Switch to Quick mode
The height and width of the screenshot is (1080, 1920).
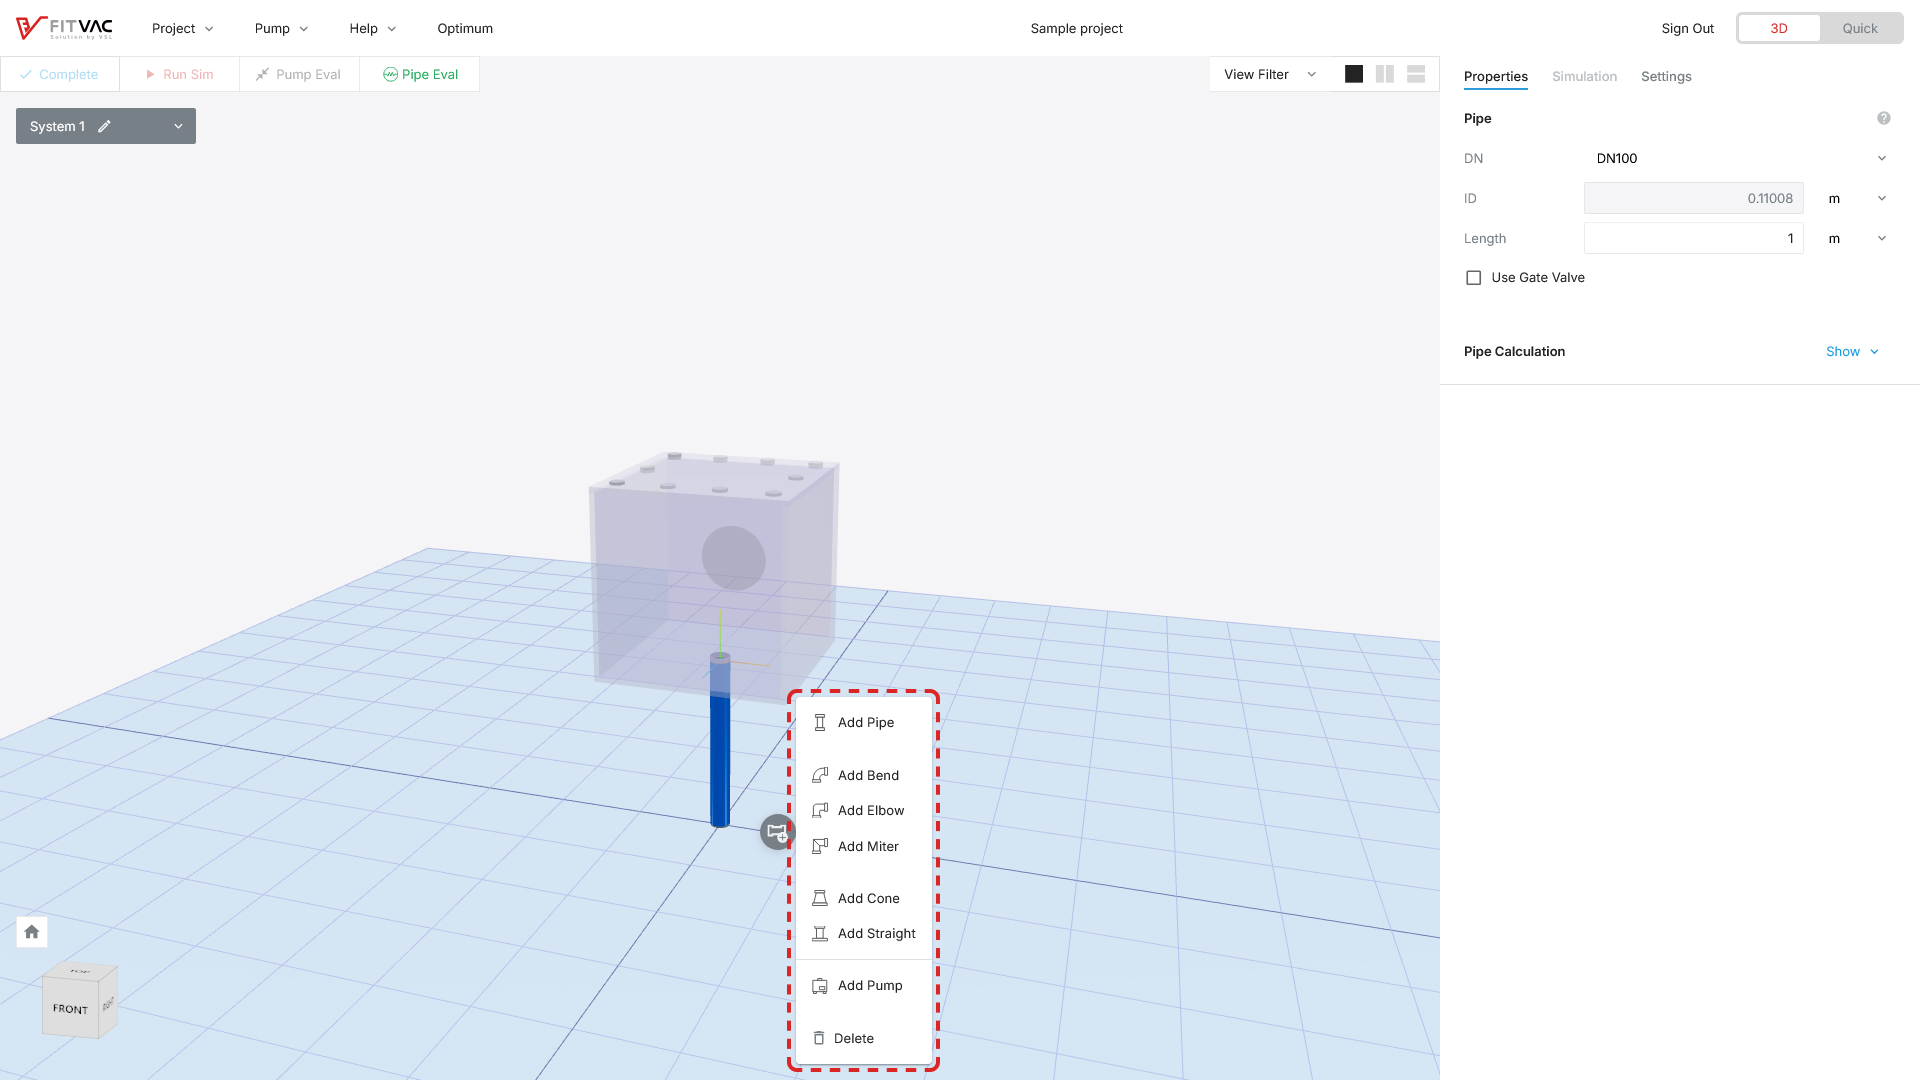tap(1860, 28)
